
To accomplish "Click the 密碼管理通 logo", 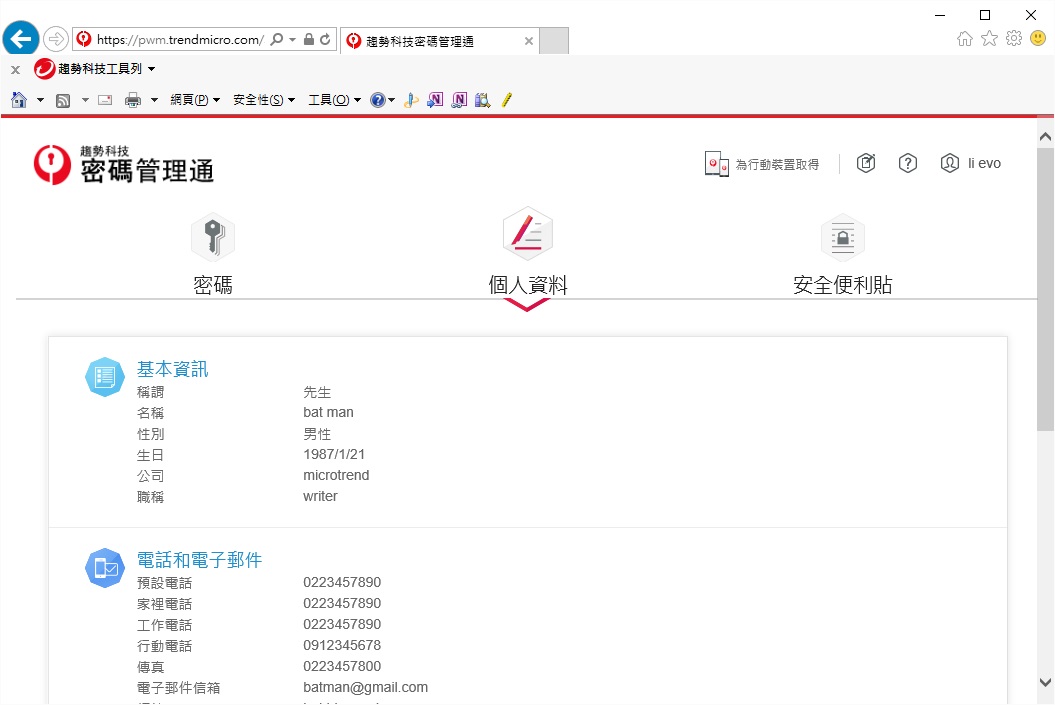I will [124, 164].
